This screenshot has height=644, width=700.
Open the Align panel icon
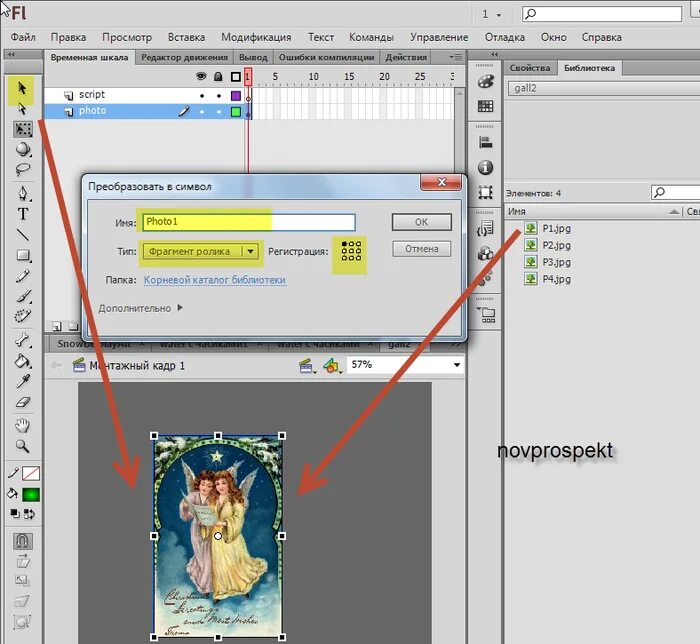pos(485,143)
